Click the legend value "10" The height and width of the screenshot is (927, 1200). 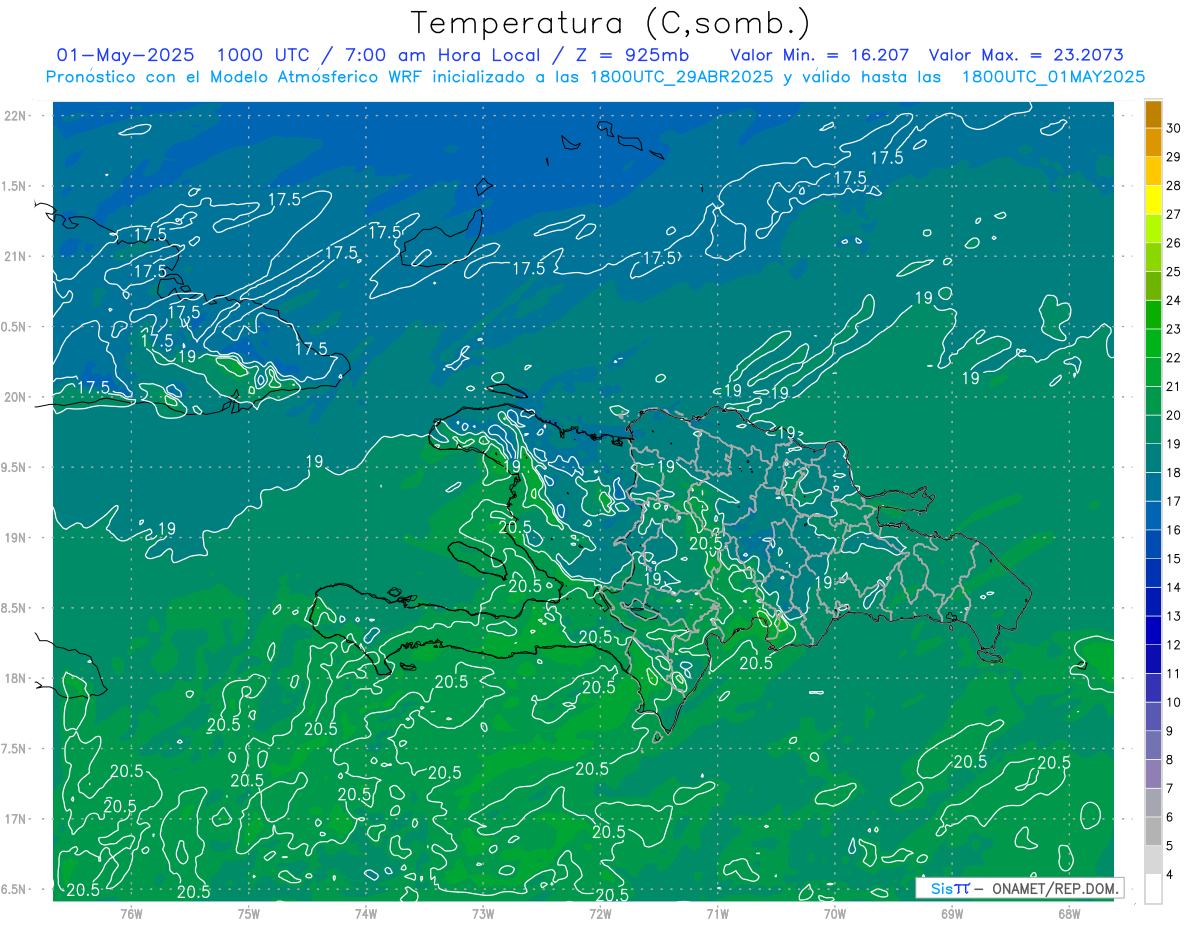(x=1174, y=703)
